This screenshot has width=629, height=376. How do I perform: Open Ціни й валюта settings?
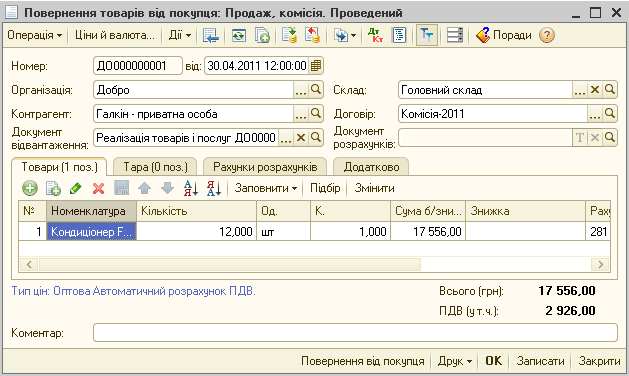[114, 35]
